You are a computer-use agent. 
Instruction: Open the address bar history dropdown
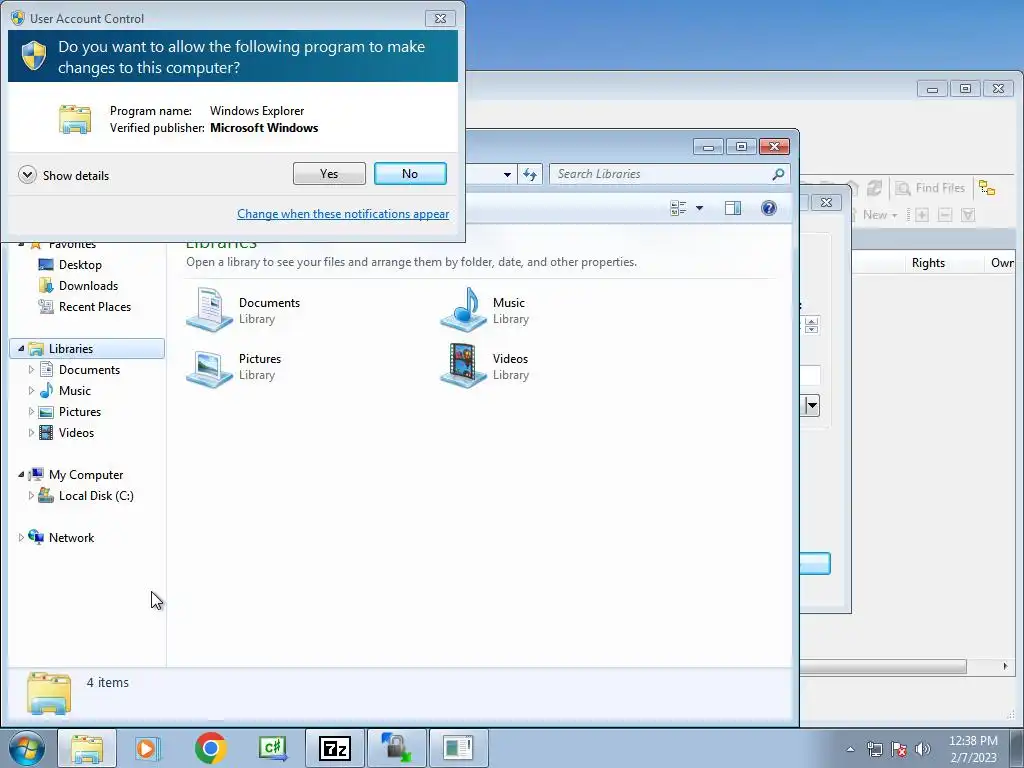[x=507, y=174]
